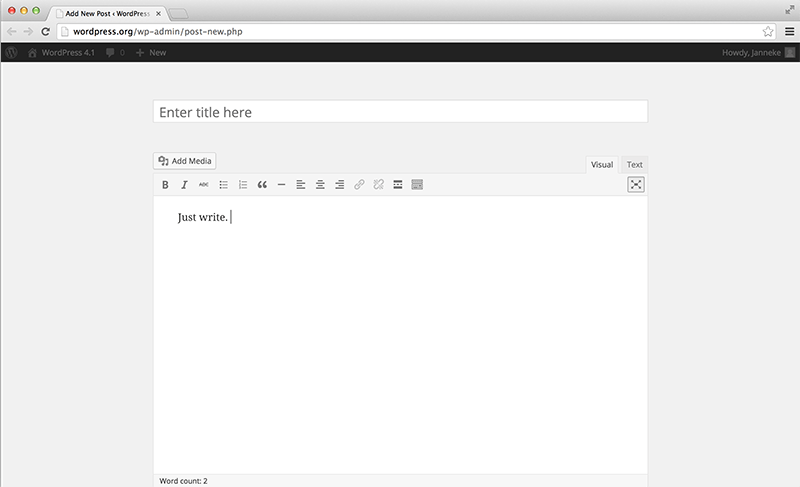Click the WordPress logo in admin bar

coord(11,53)
